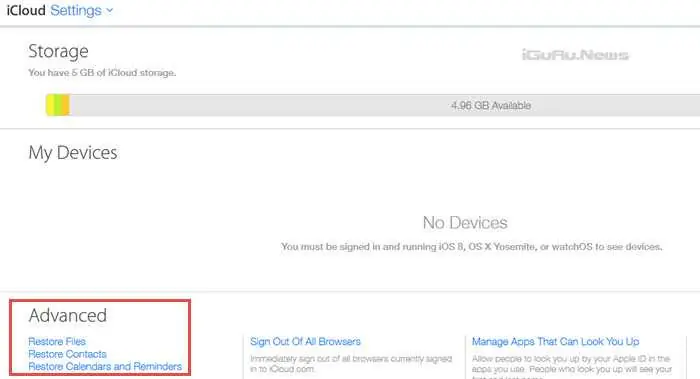Viewport: 700px width, 379px height.
Task: Select the My Devices heading
Action: (x=73, y=153)
